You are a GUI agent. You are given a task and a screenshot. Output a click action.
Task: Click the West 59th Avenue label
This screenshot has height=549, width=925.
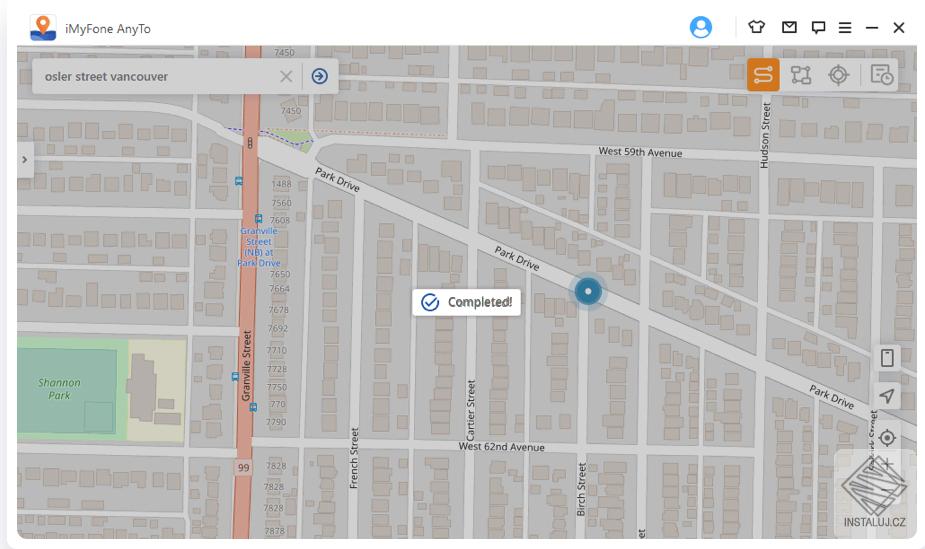coord(640,152)
